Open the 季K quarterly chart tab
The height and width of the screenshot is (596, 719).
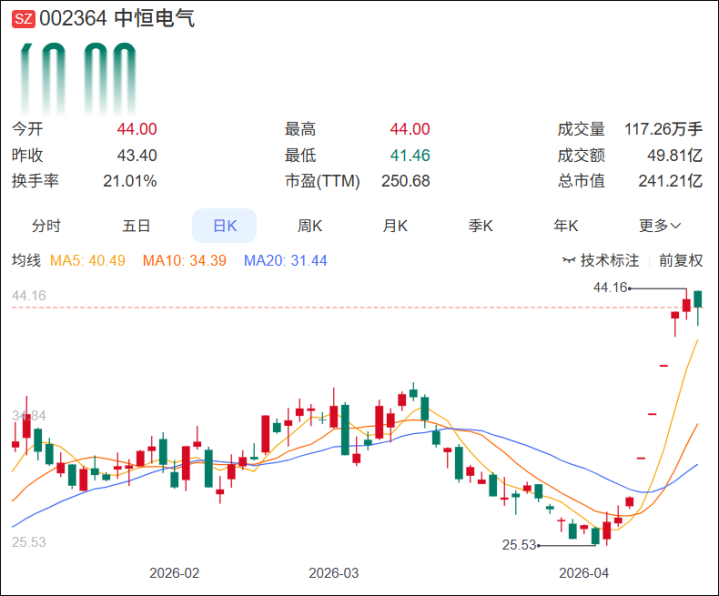pyautogui.click(x=480, y=226)
